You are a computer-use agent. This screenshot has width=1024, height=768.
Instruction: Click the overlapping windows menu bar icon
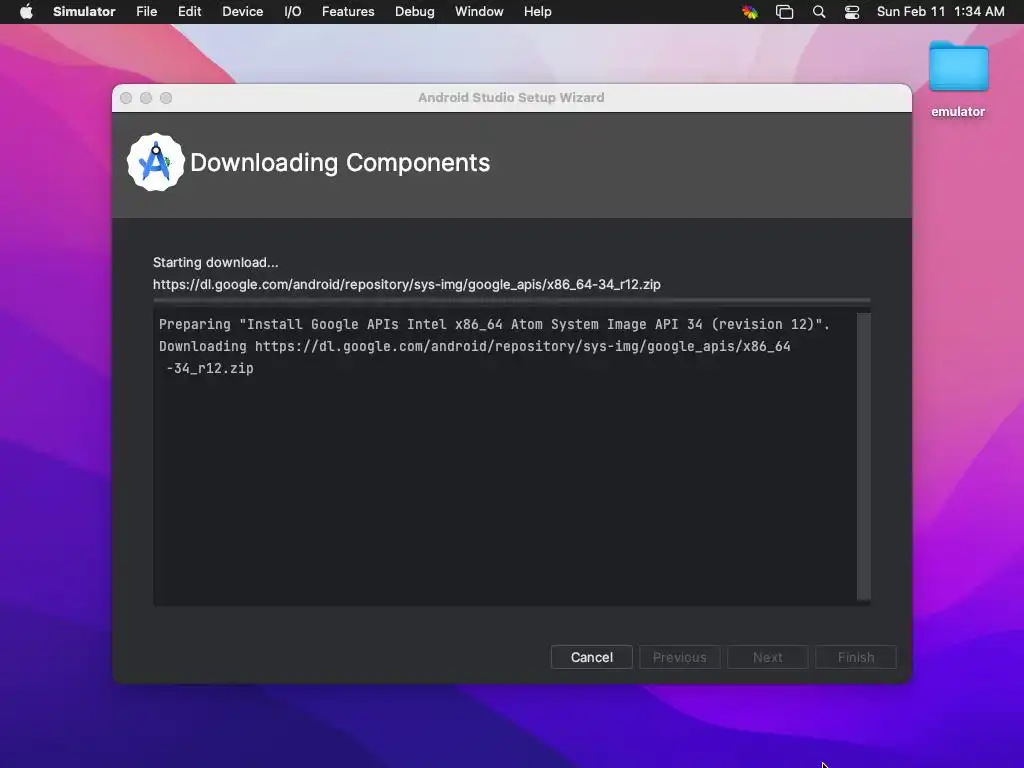click(784, 12)
